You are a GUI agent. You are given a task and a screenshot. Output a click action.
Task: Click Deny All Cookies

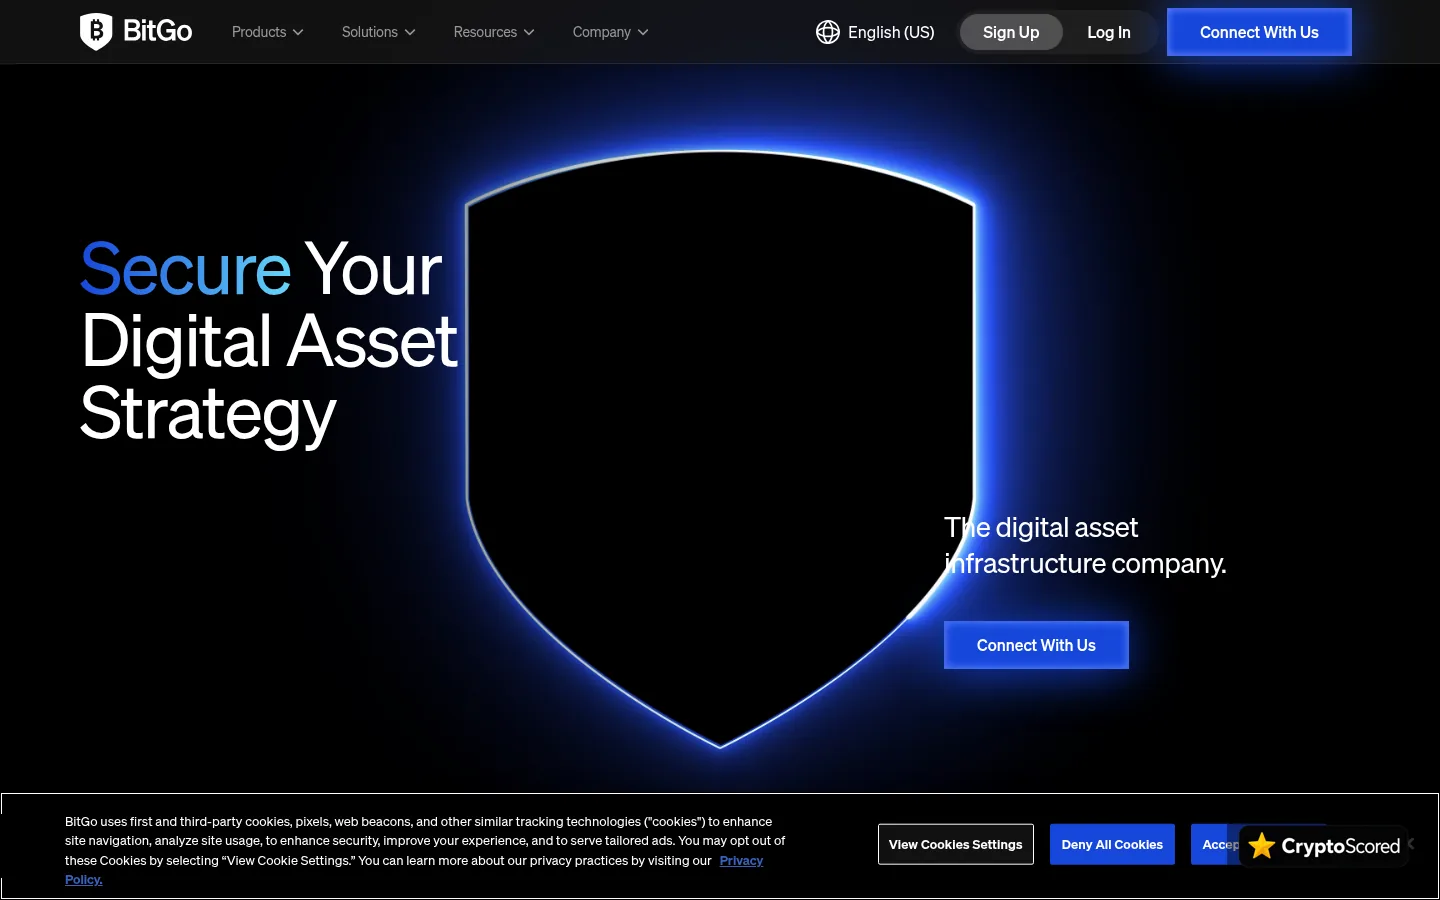[1112, 845]
